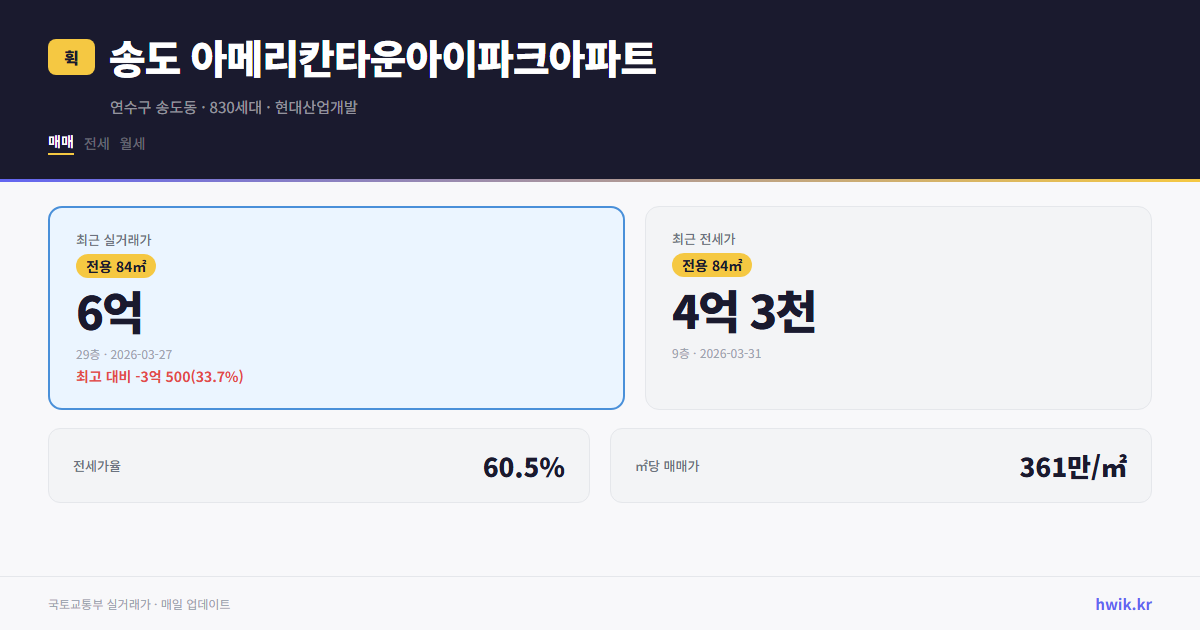Viewport: 1200px width, 630px height.
Task: Click the 최근 전세가 card
Action: pos(898,307)
